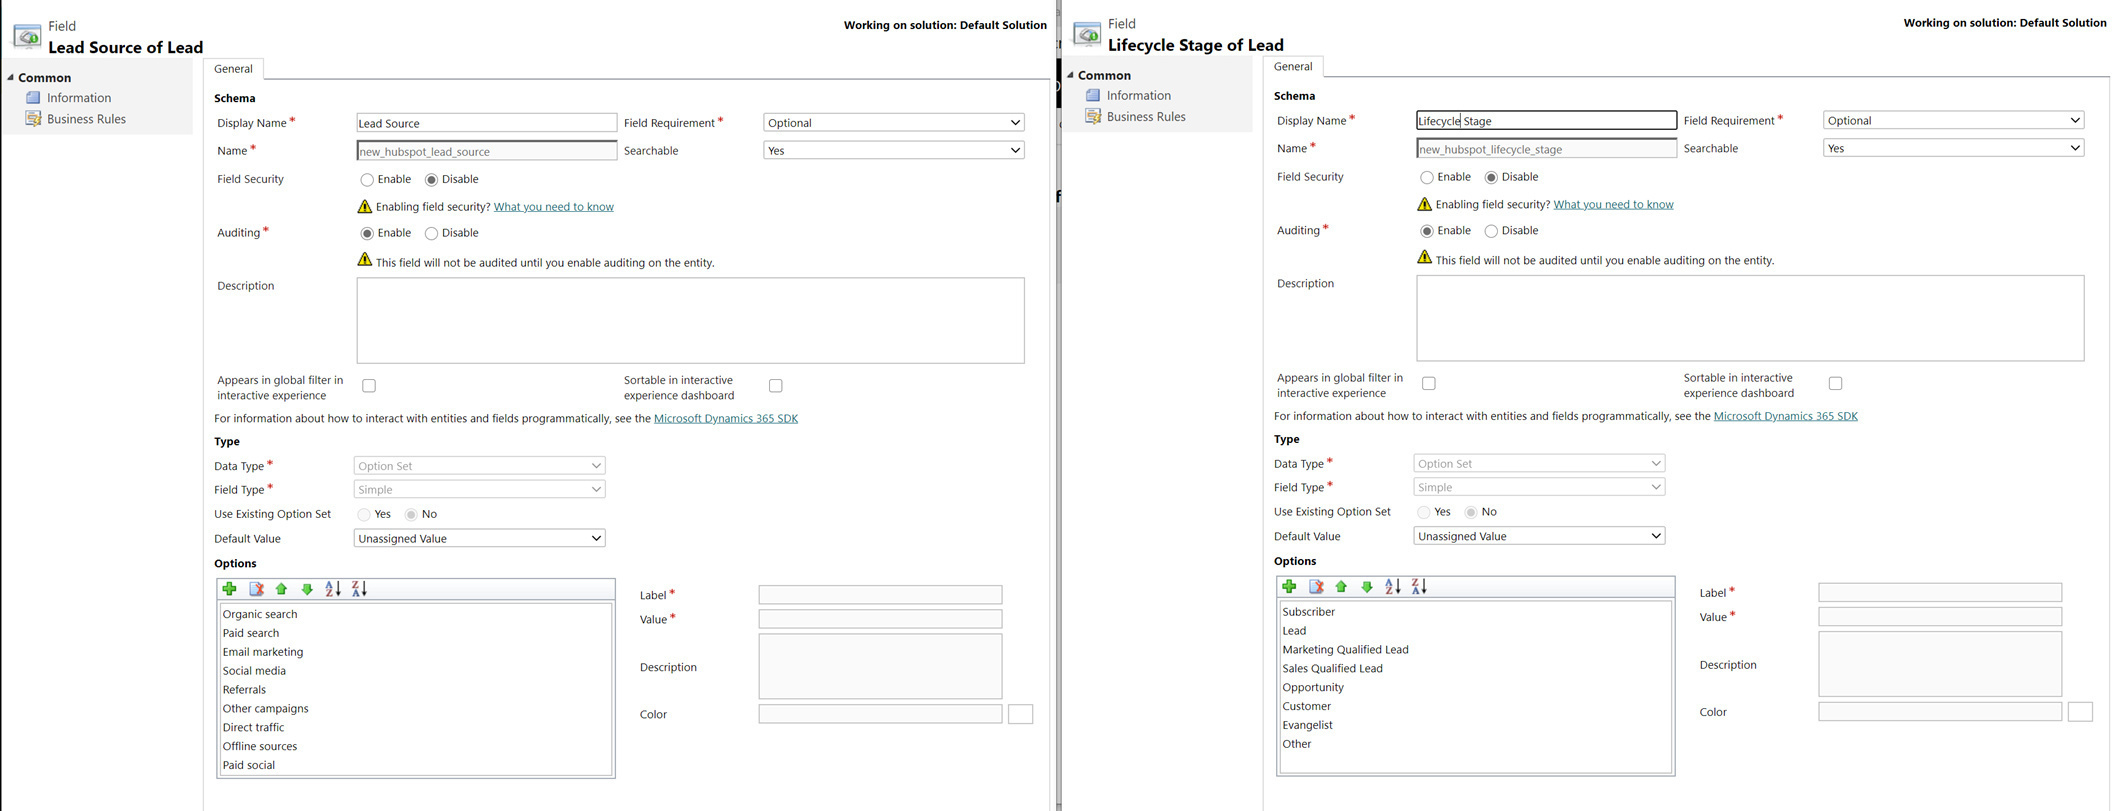Check sortable in dashboard box for Lifecycle Stage

tap(1835, 384)
